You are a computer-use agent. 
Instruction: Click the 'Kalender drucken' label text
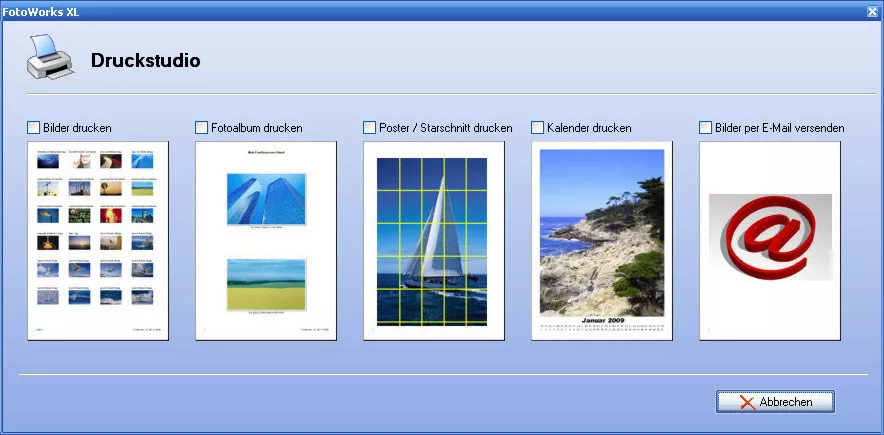click(x=589, y=128)
